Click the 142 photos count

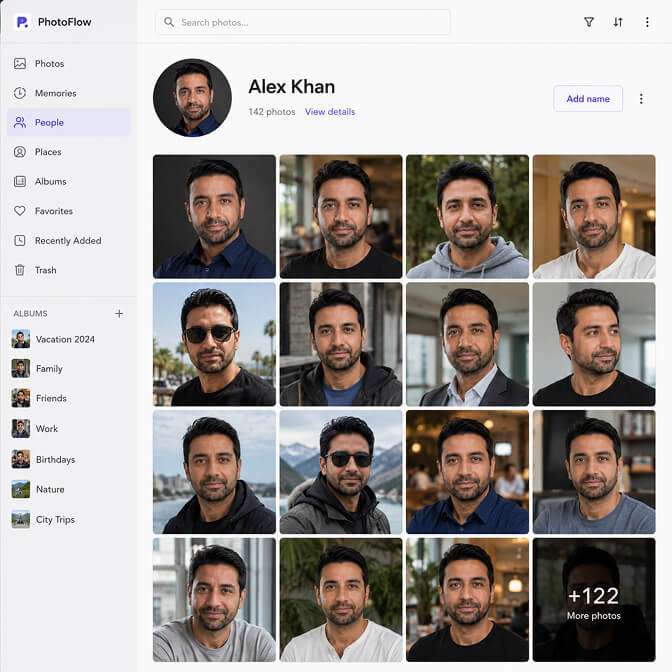click(x=272, y=112)
